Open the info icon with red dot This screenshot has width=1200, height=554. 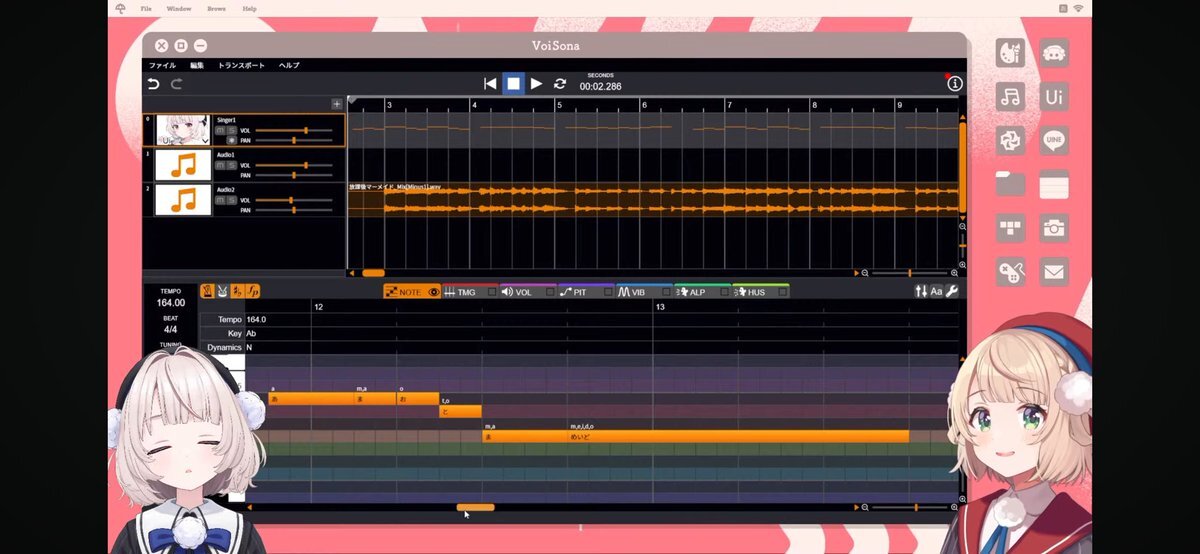(954, 84)
